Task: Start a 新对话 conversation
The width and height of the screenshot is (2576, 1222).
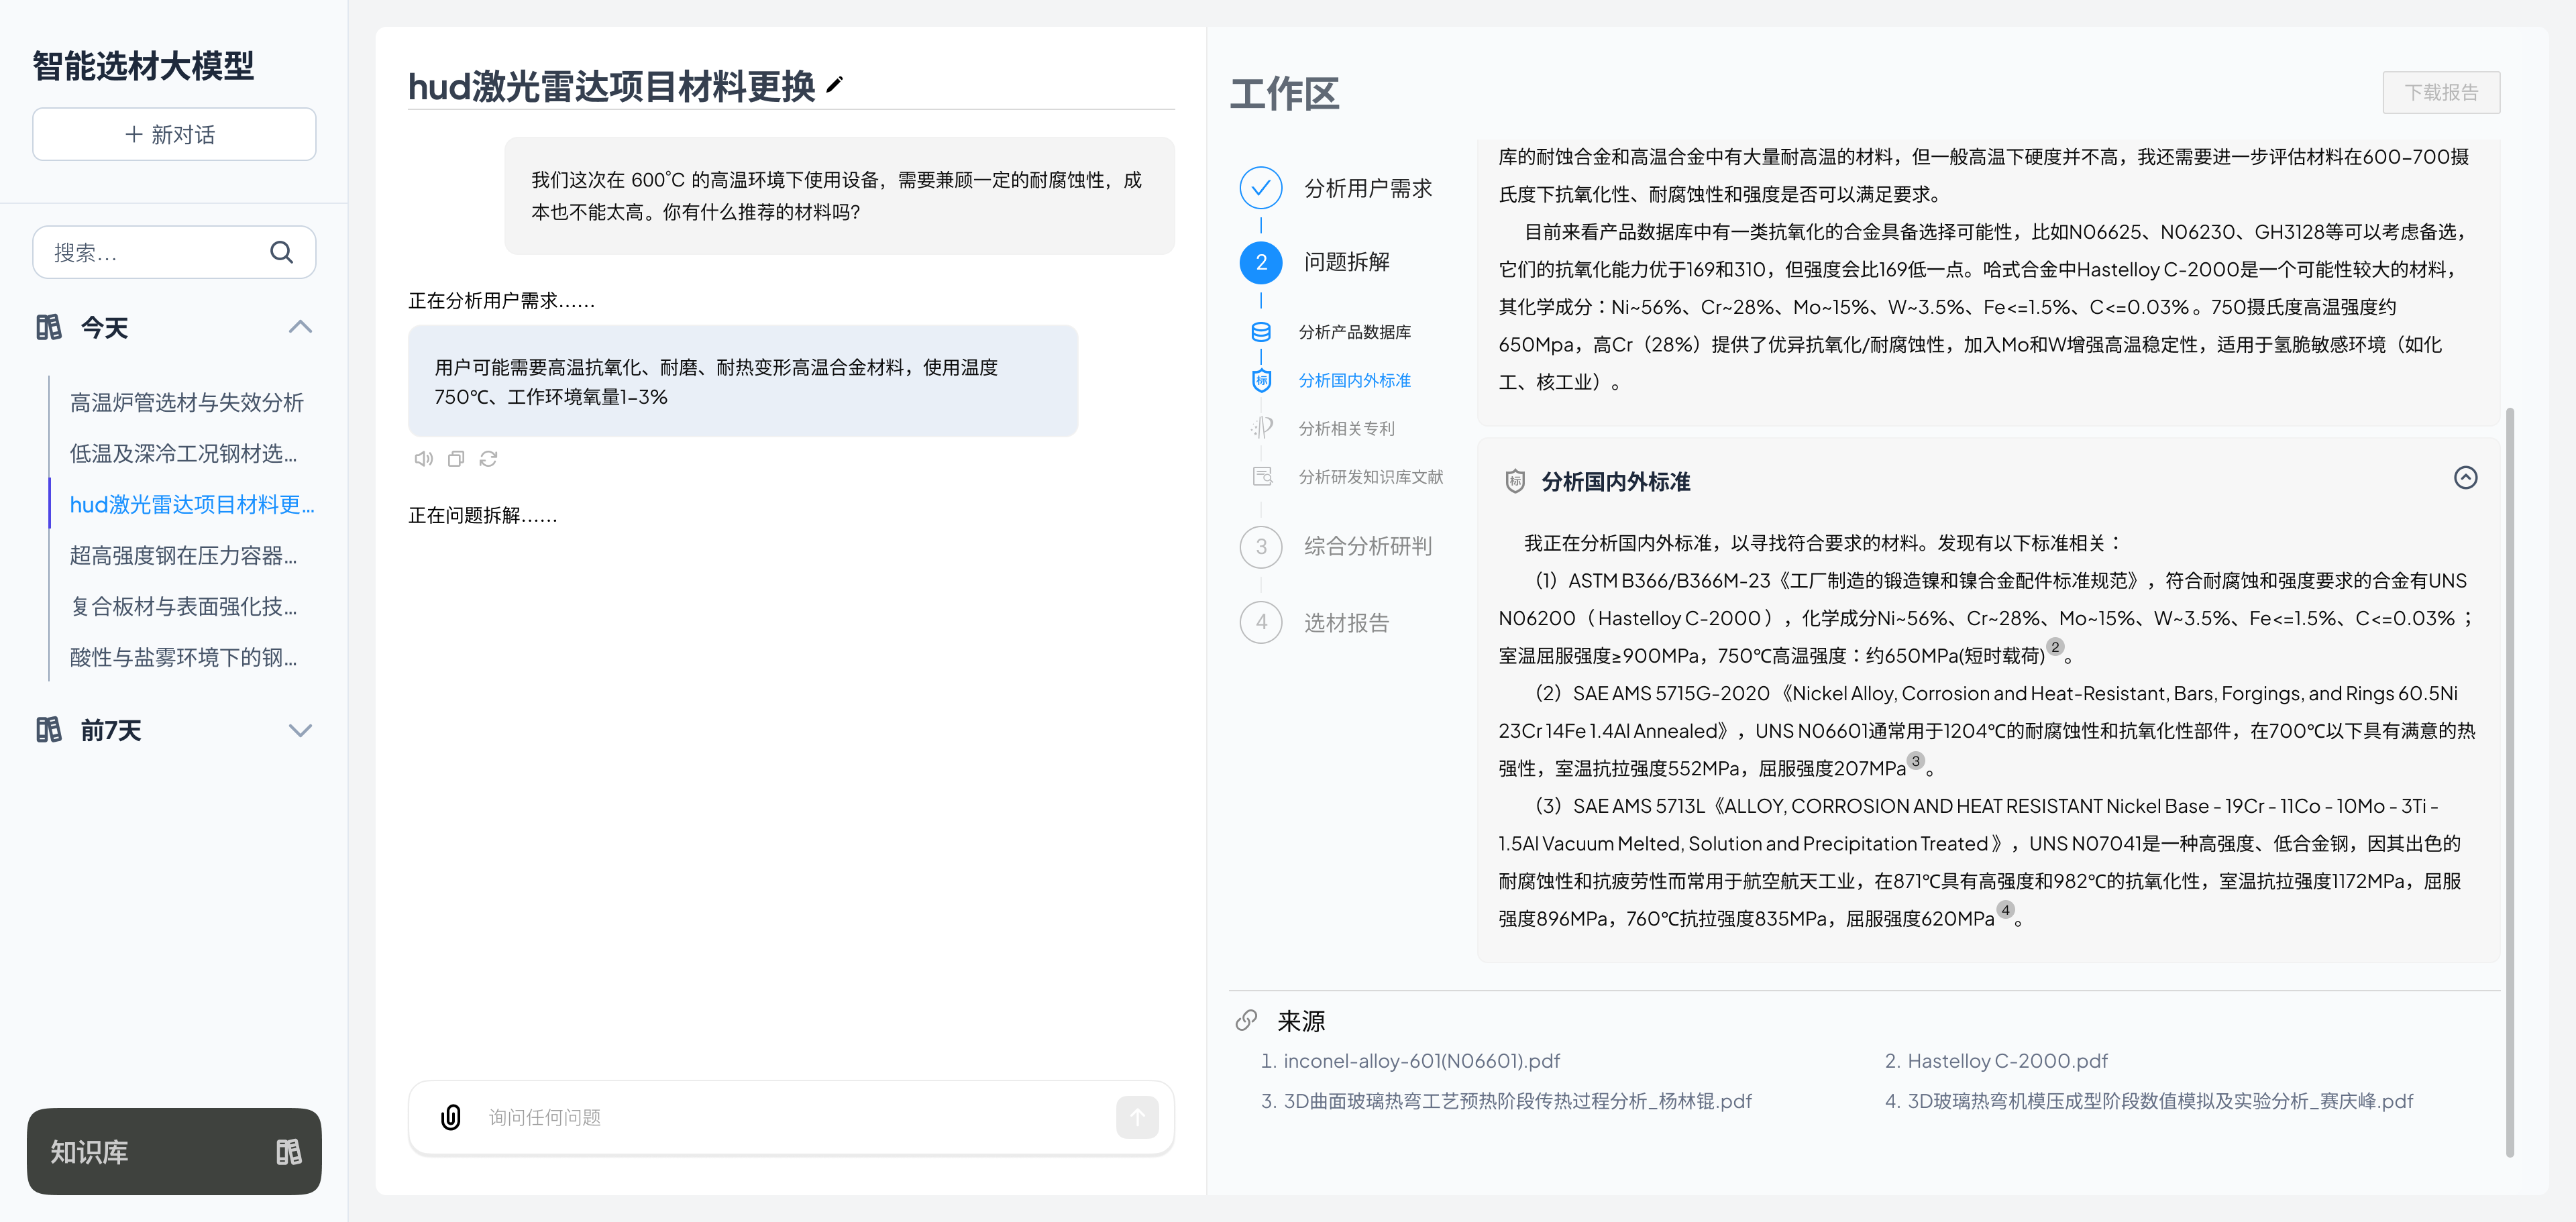Action: coord(173,133)
